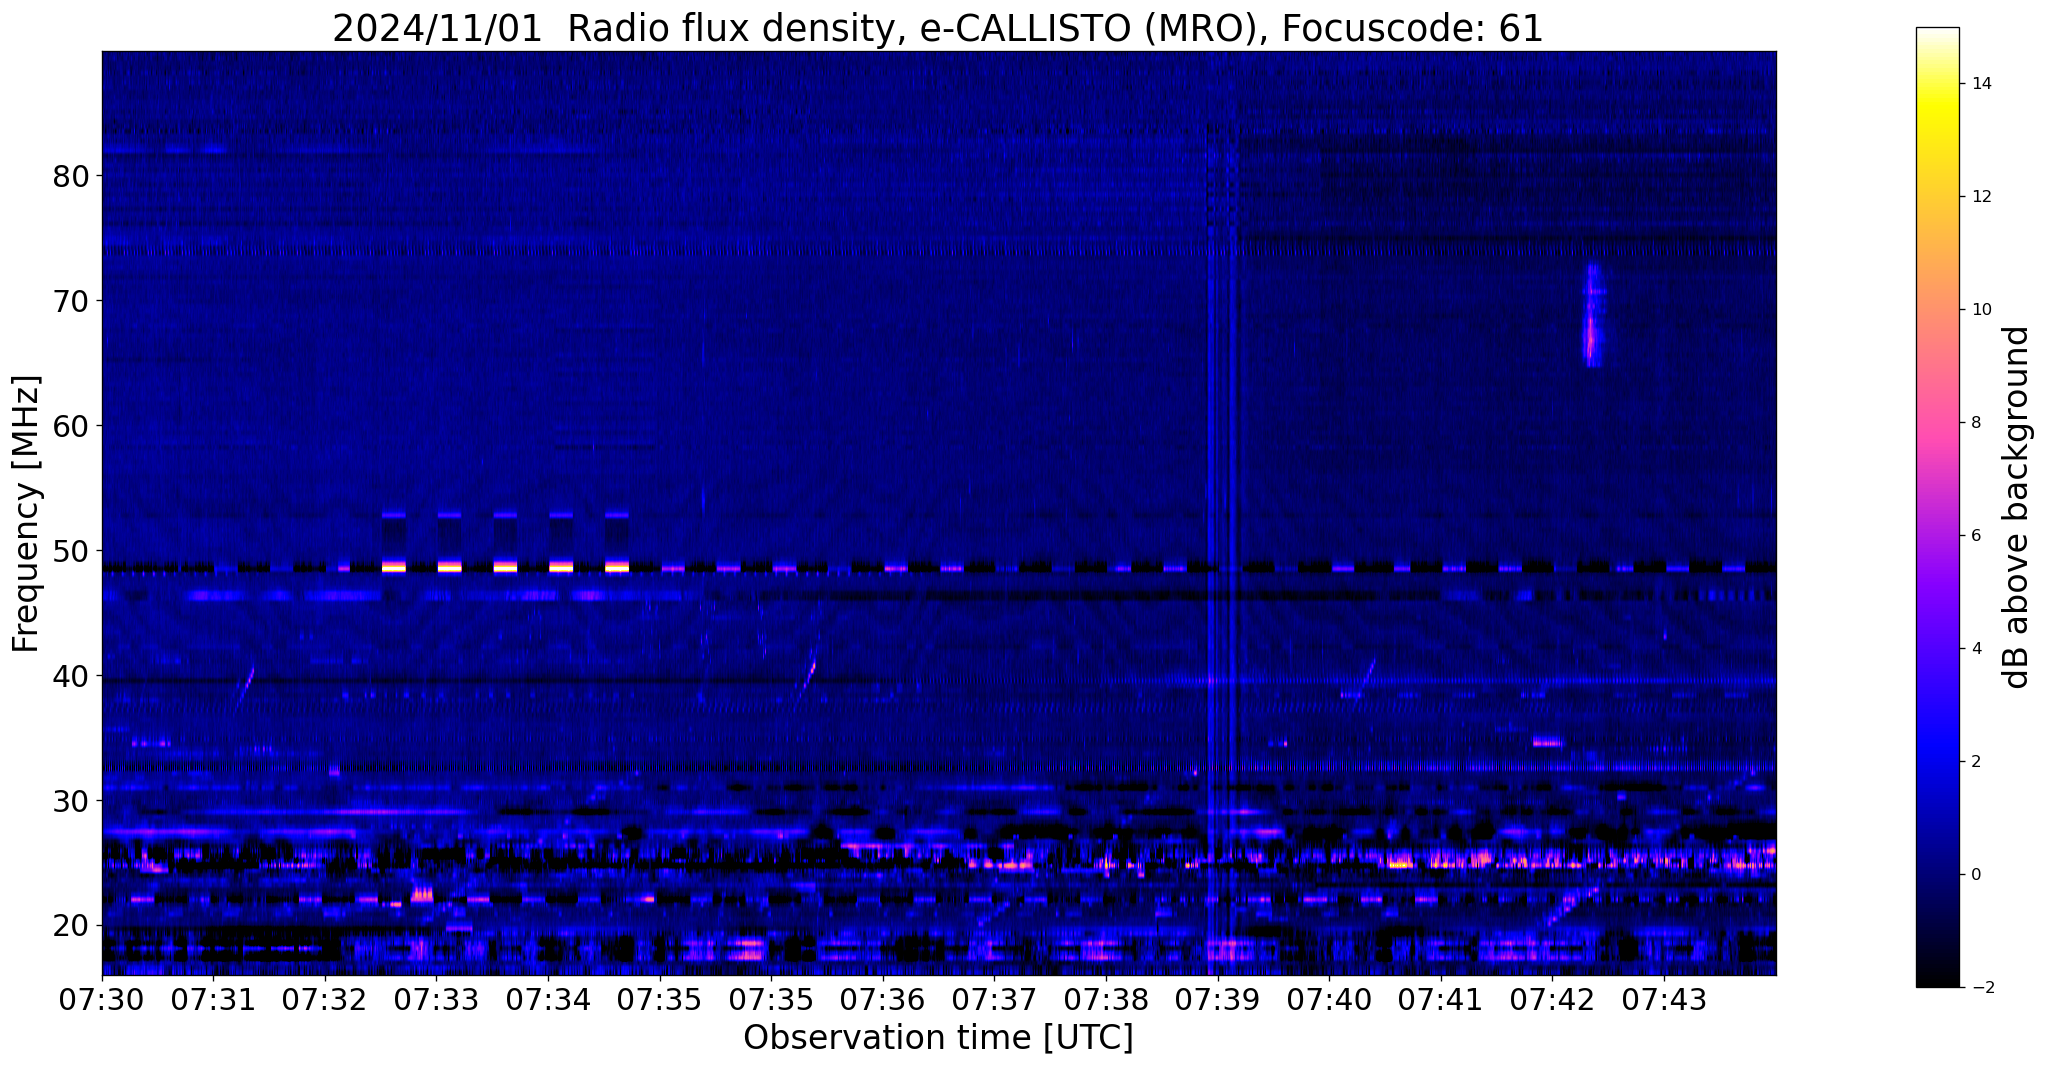Click the 40 MHz frequency tick label
Screen dimensions: 2047x1067
(71, 676)
